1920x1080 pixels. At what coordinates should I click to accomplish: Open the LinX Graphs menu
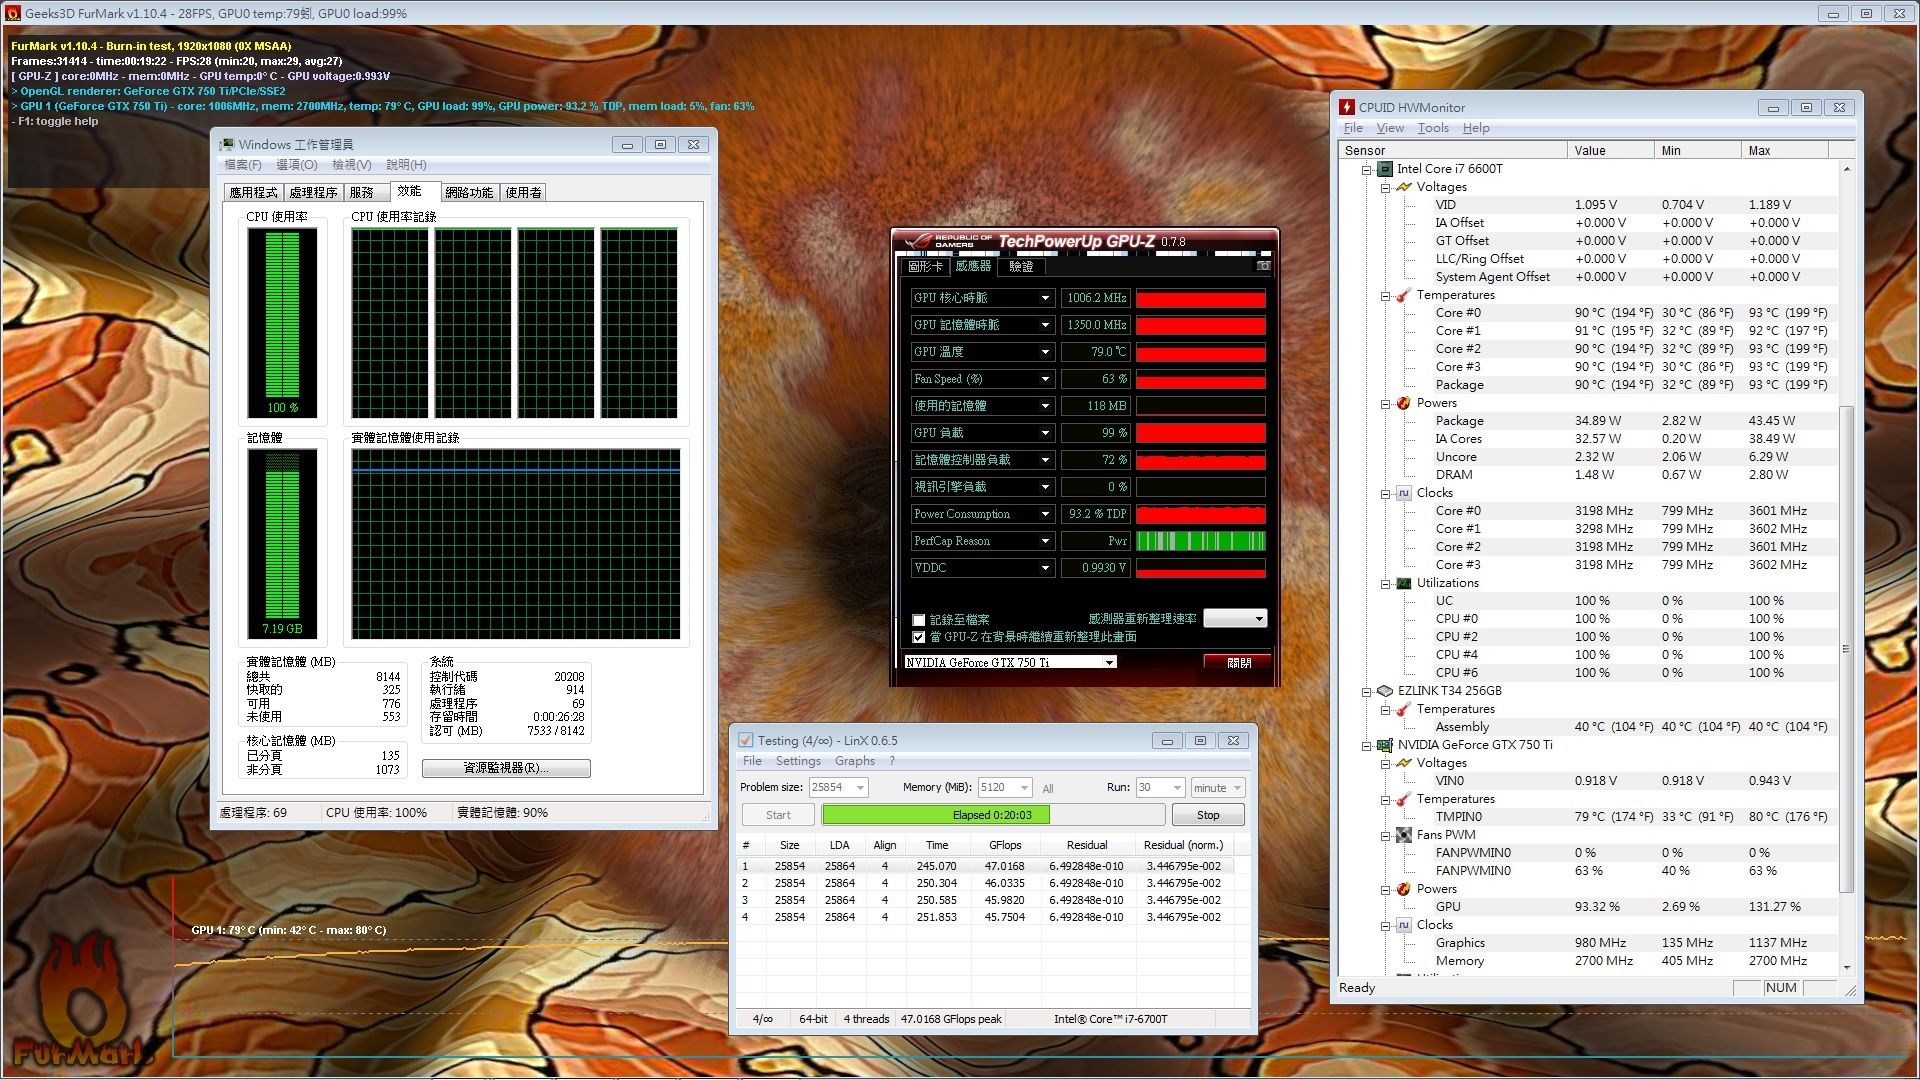(855, 761)
